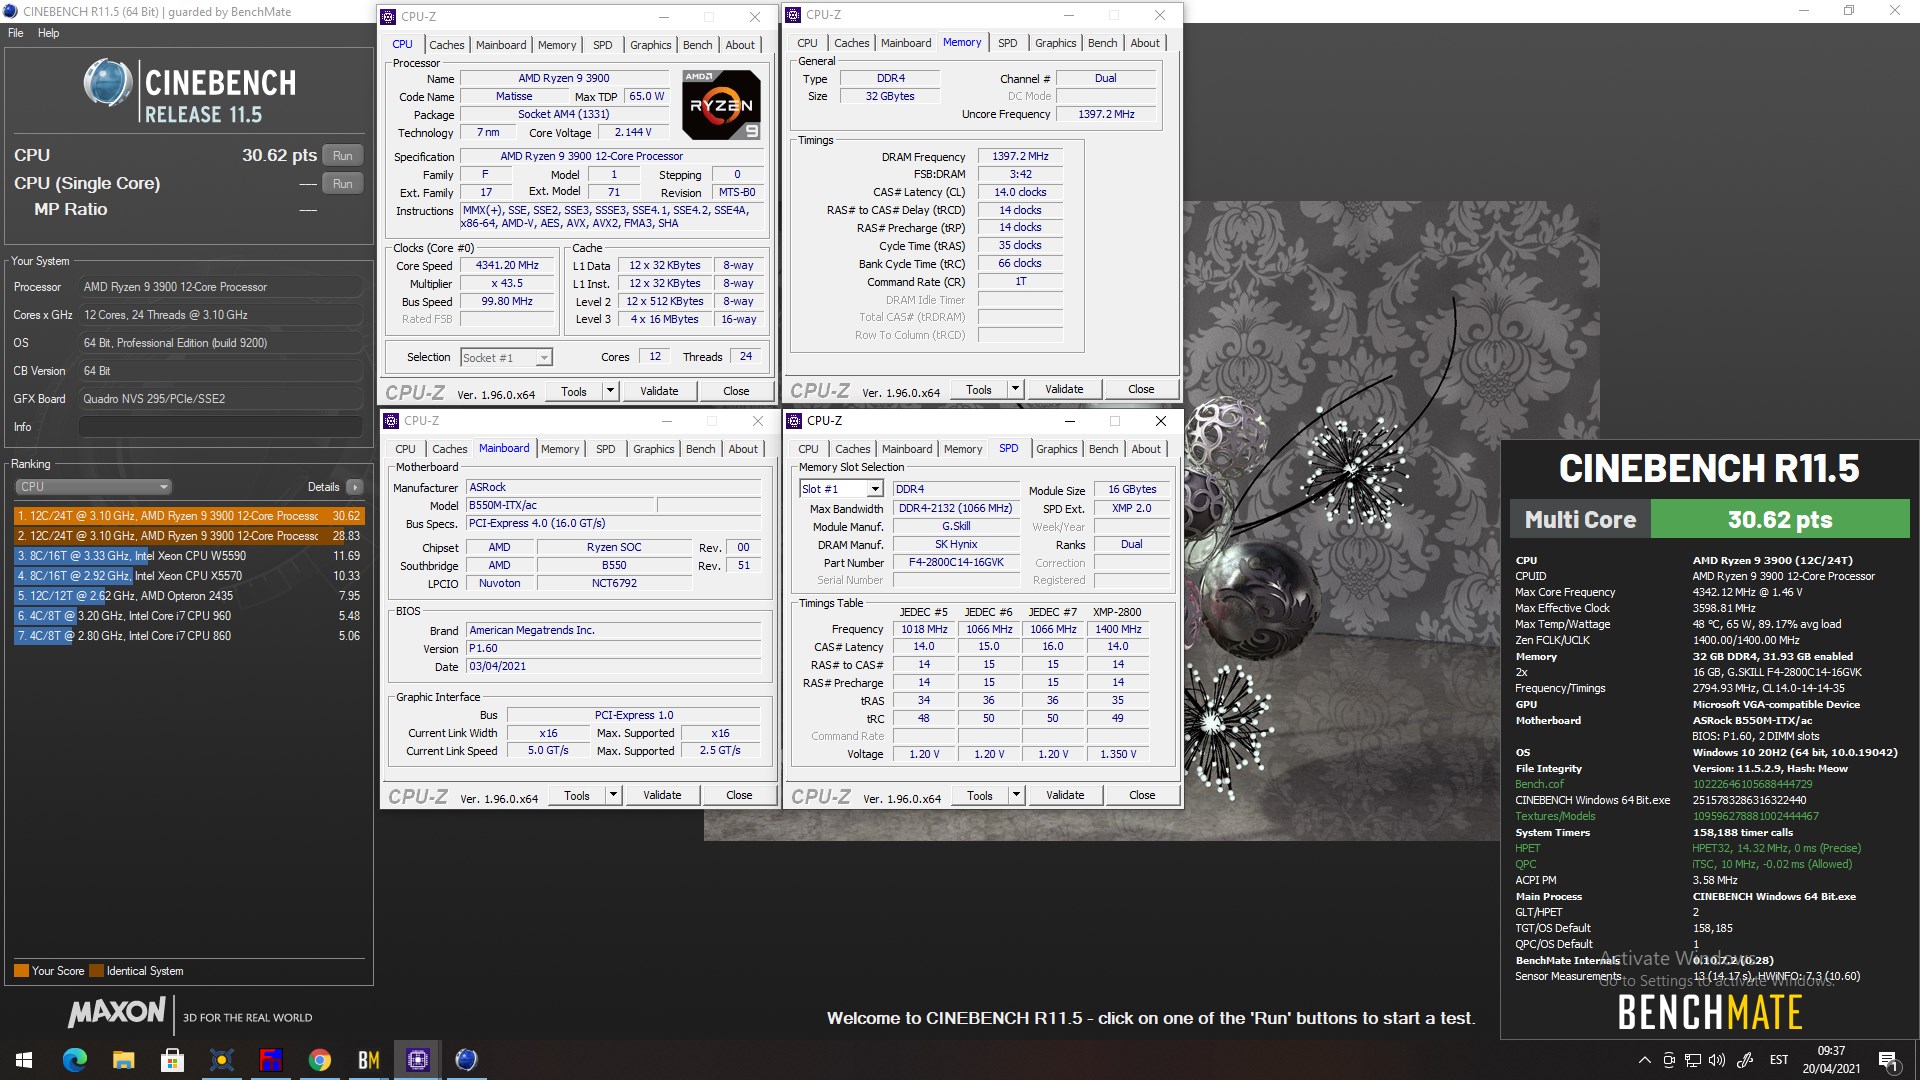Open the Windows Start menu

coord(24,1060)
